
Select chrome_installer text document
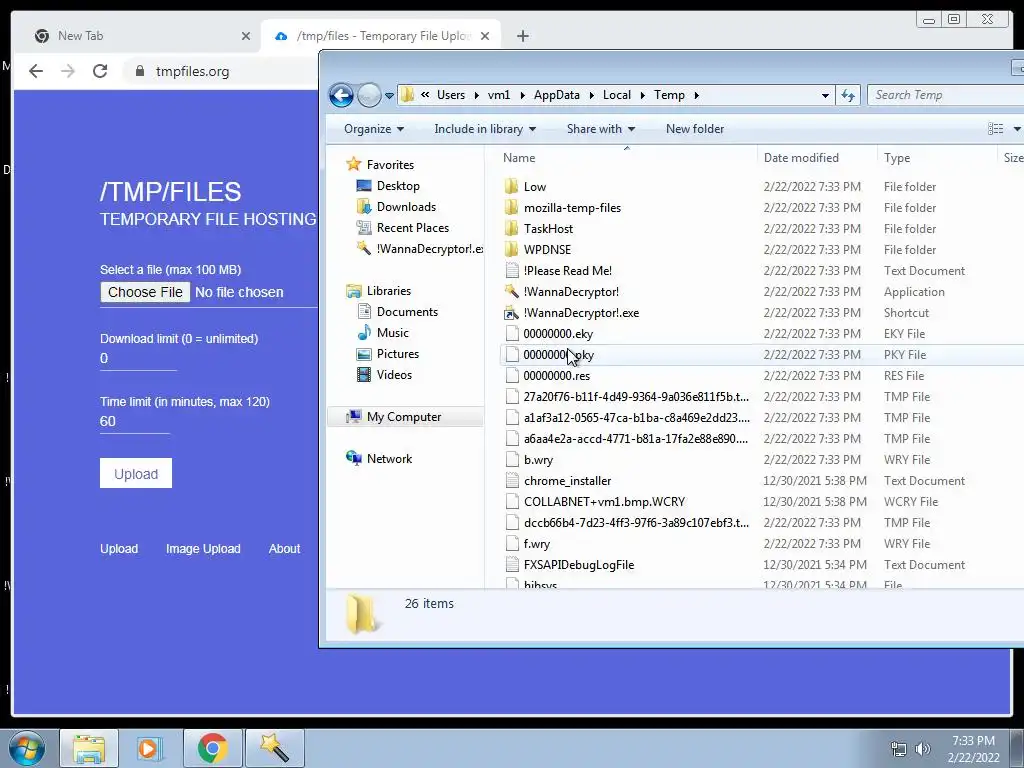567,481
